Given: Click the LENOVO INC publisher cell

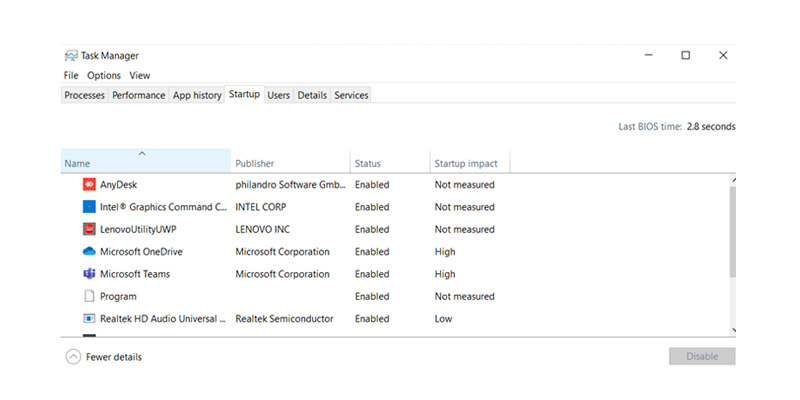Looking at the screenshot, I should pos(262,230).
